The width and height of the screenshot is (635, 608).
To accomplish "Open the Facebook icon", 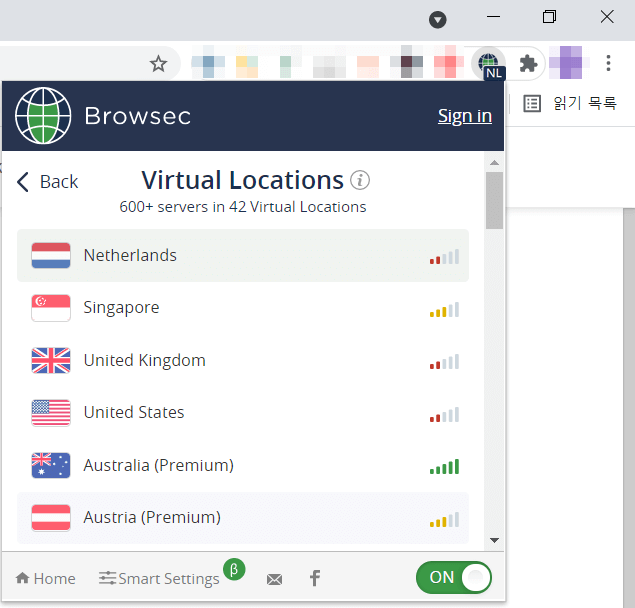I will tap(315, 578).
